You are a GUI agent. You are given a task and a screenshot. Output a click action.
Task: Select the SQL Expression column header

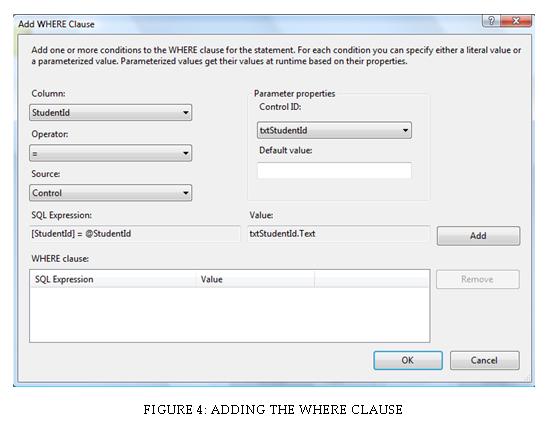coord(113,279)
